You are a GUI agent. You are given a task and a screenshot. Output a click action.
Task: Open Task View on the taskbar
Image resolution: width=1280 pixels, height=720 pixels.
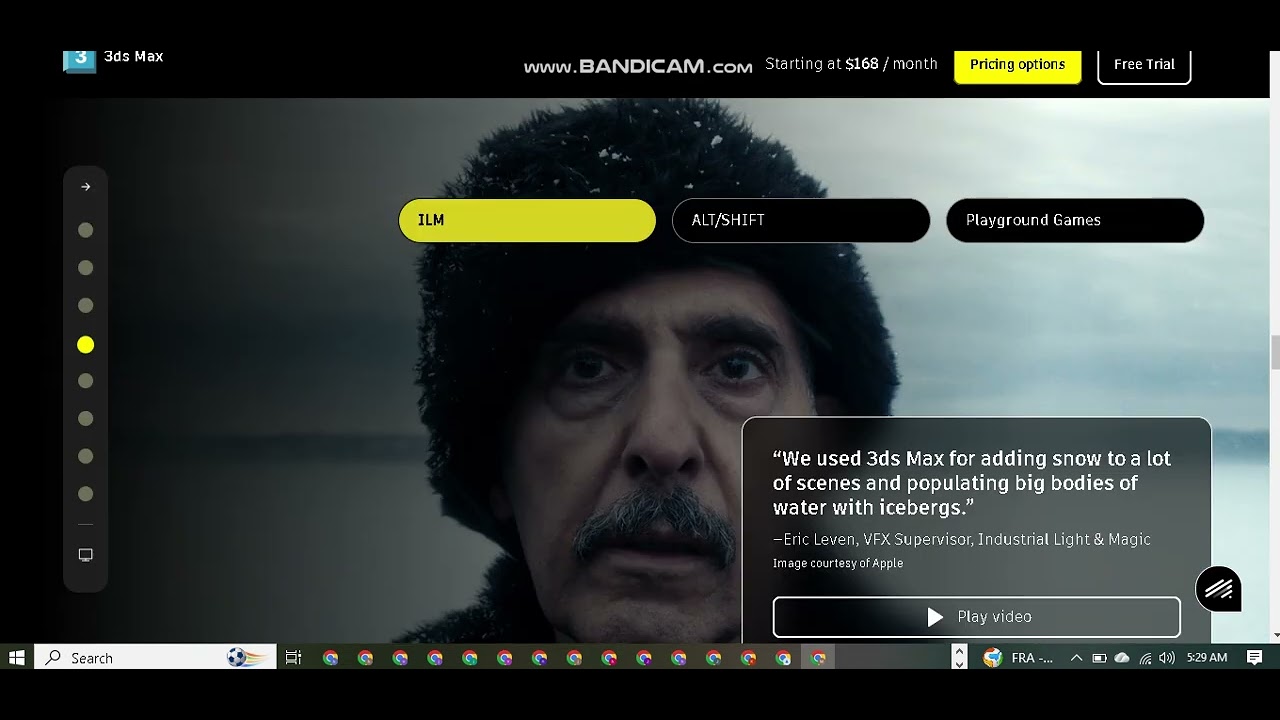[x=293, y=658]
